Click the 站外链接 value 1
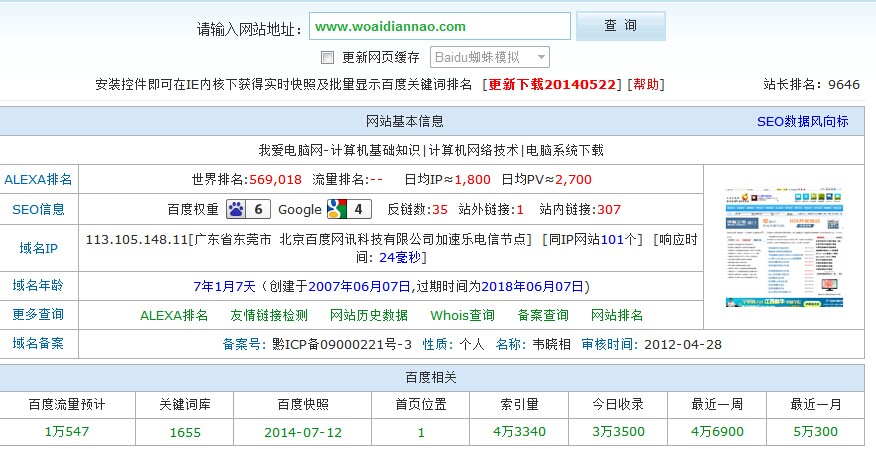Viewport: 876px width, 449px height. 520,209
